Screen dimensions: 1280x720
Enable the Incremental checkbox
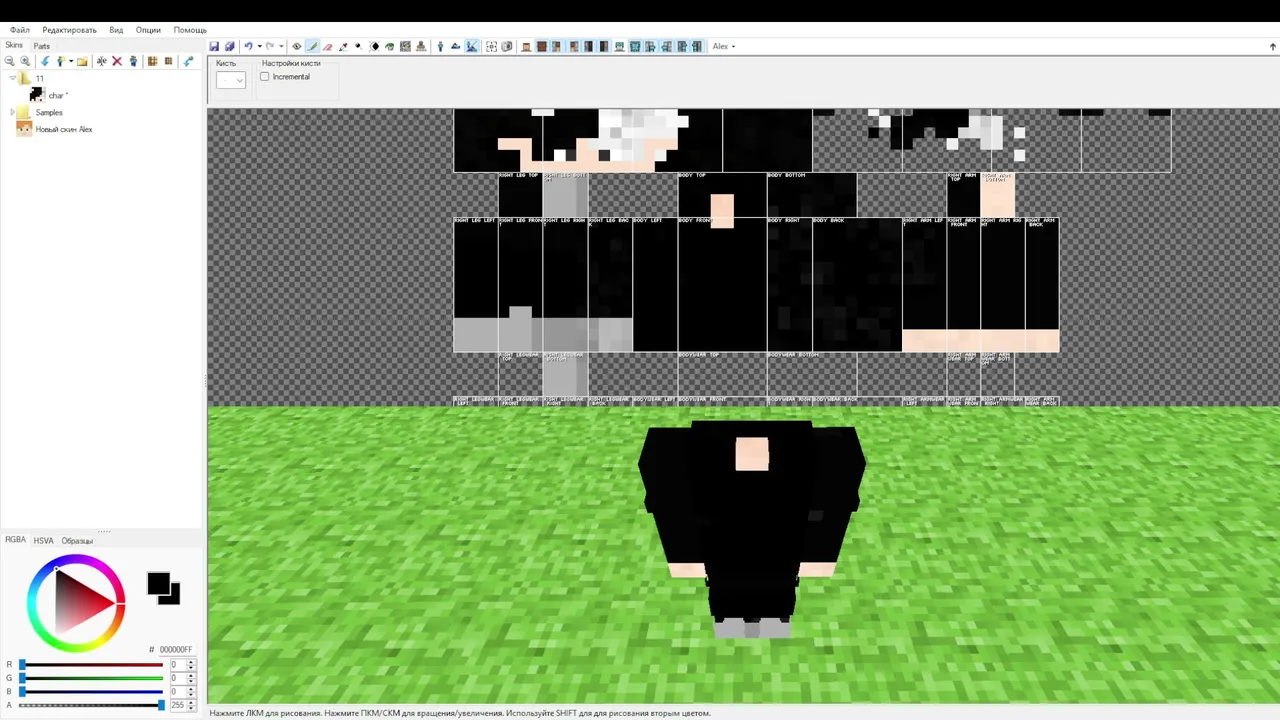265,77
